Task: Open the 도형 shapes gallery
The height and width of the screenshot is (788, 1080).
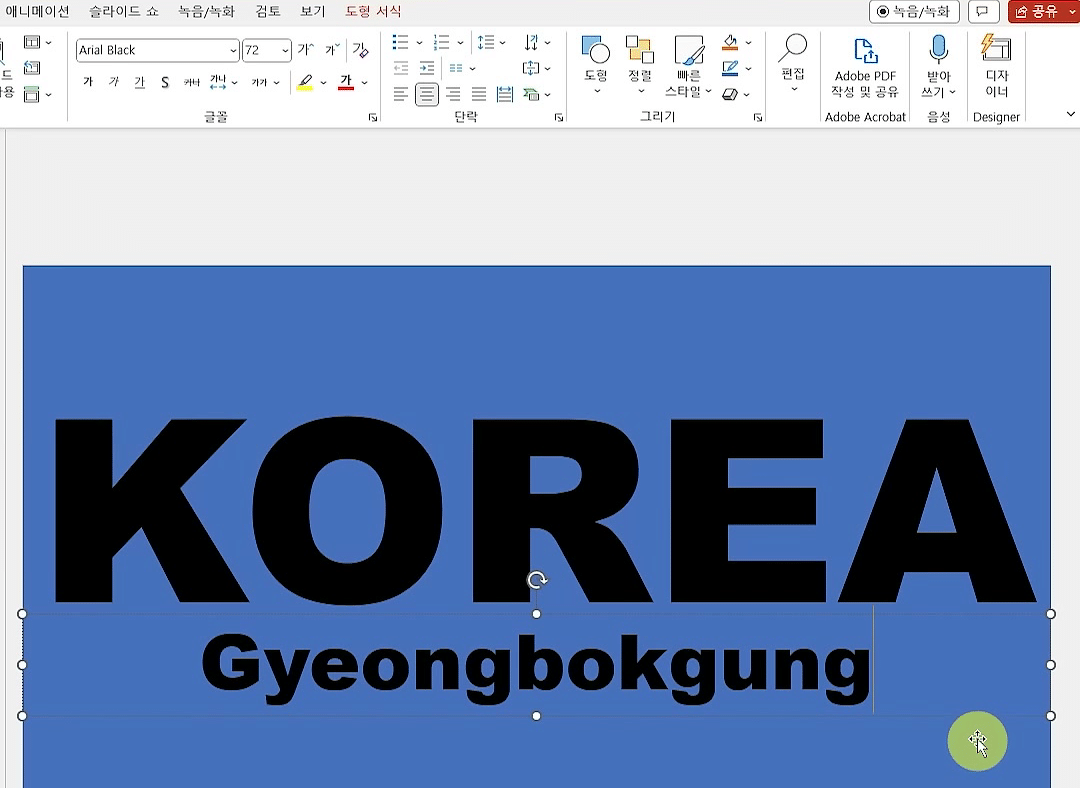Action: pos(596,65)
